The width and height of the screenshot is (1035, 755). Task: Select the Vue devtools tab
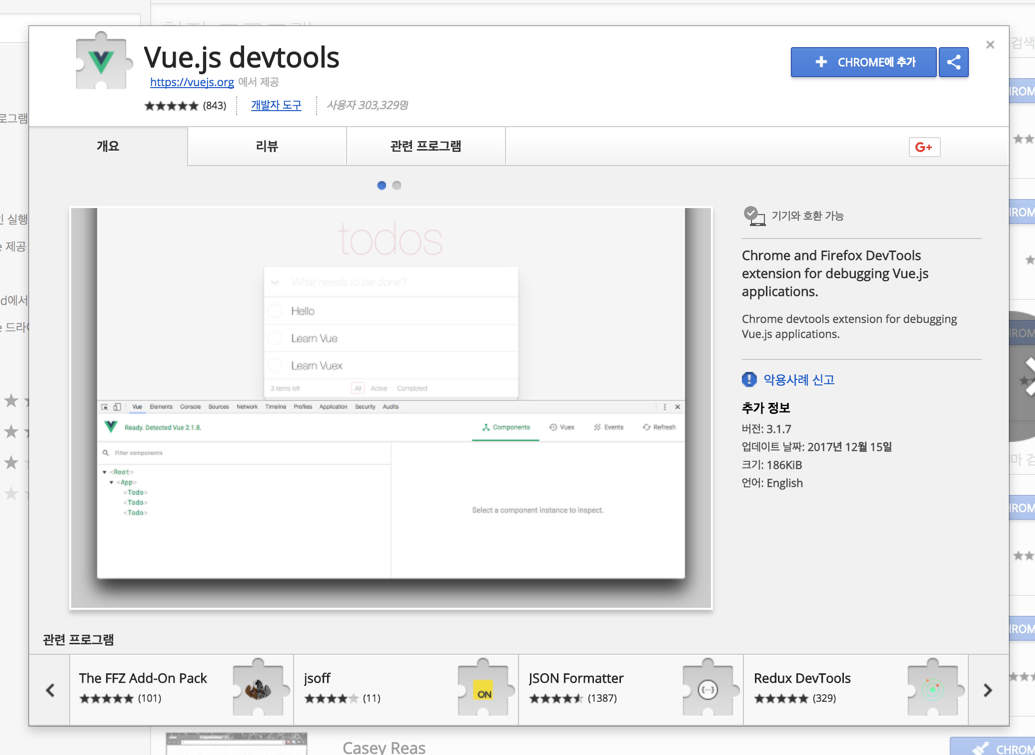click(x=137, y=407)
